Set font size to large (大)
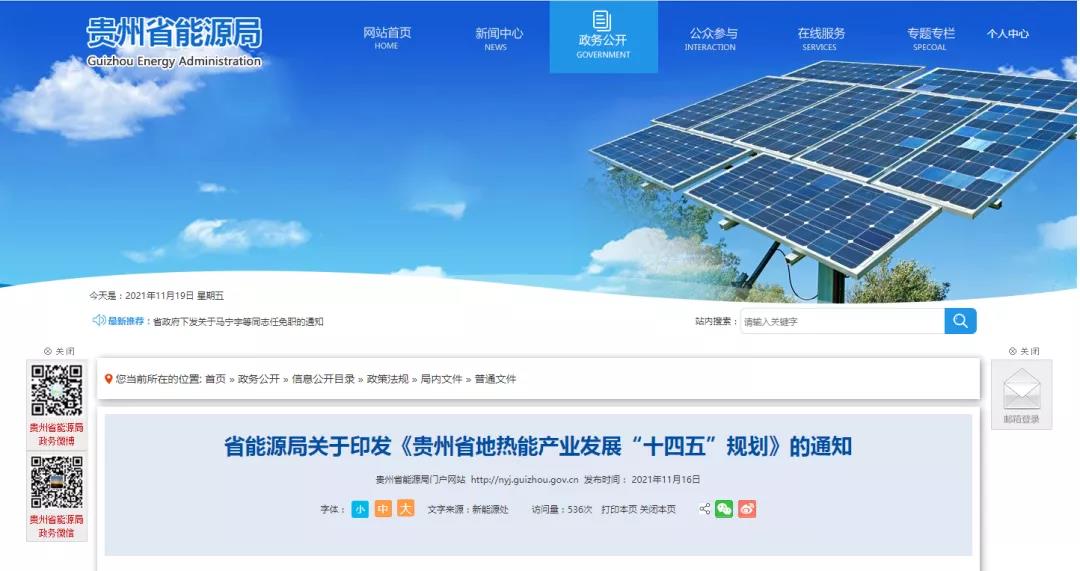Screen dimensions: 1080x571 (406, 509)
